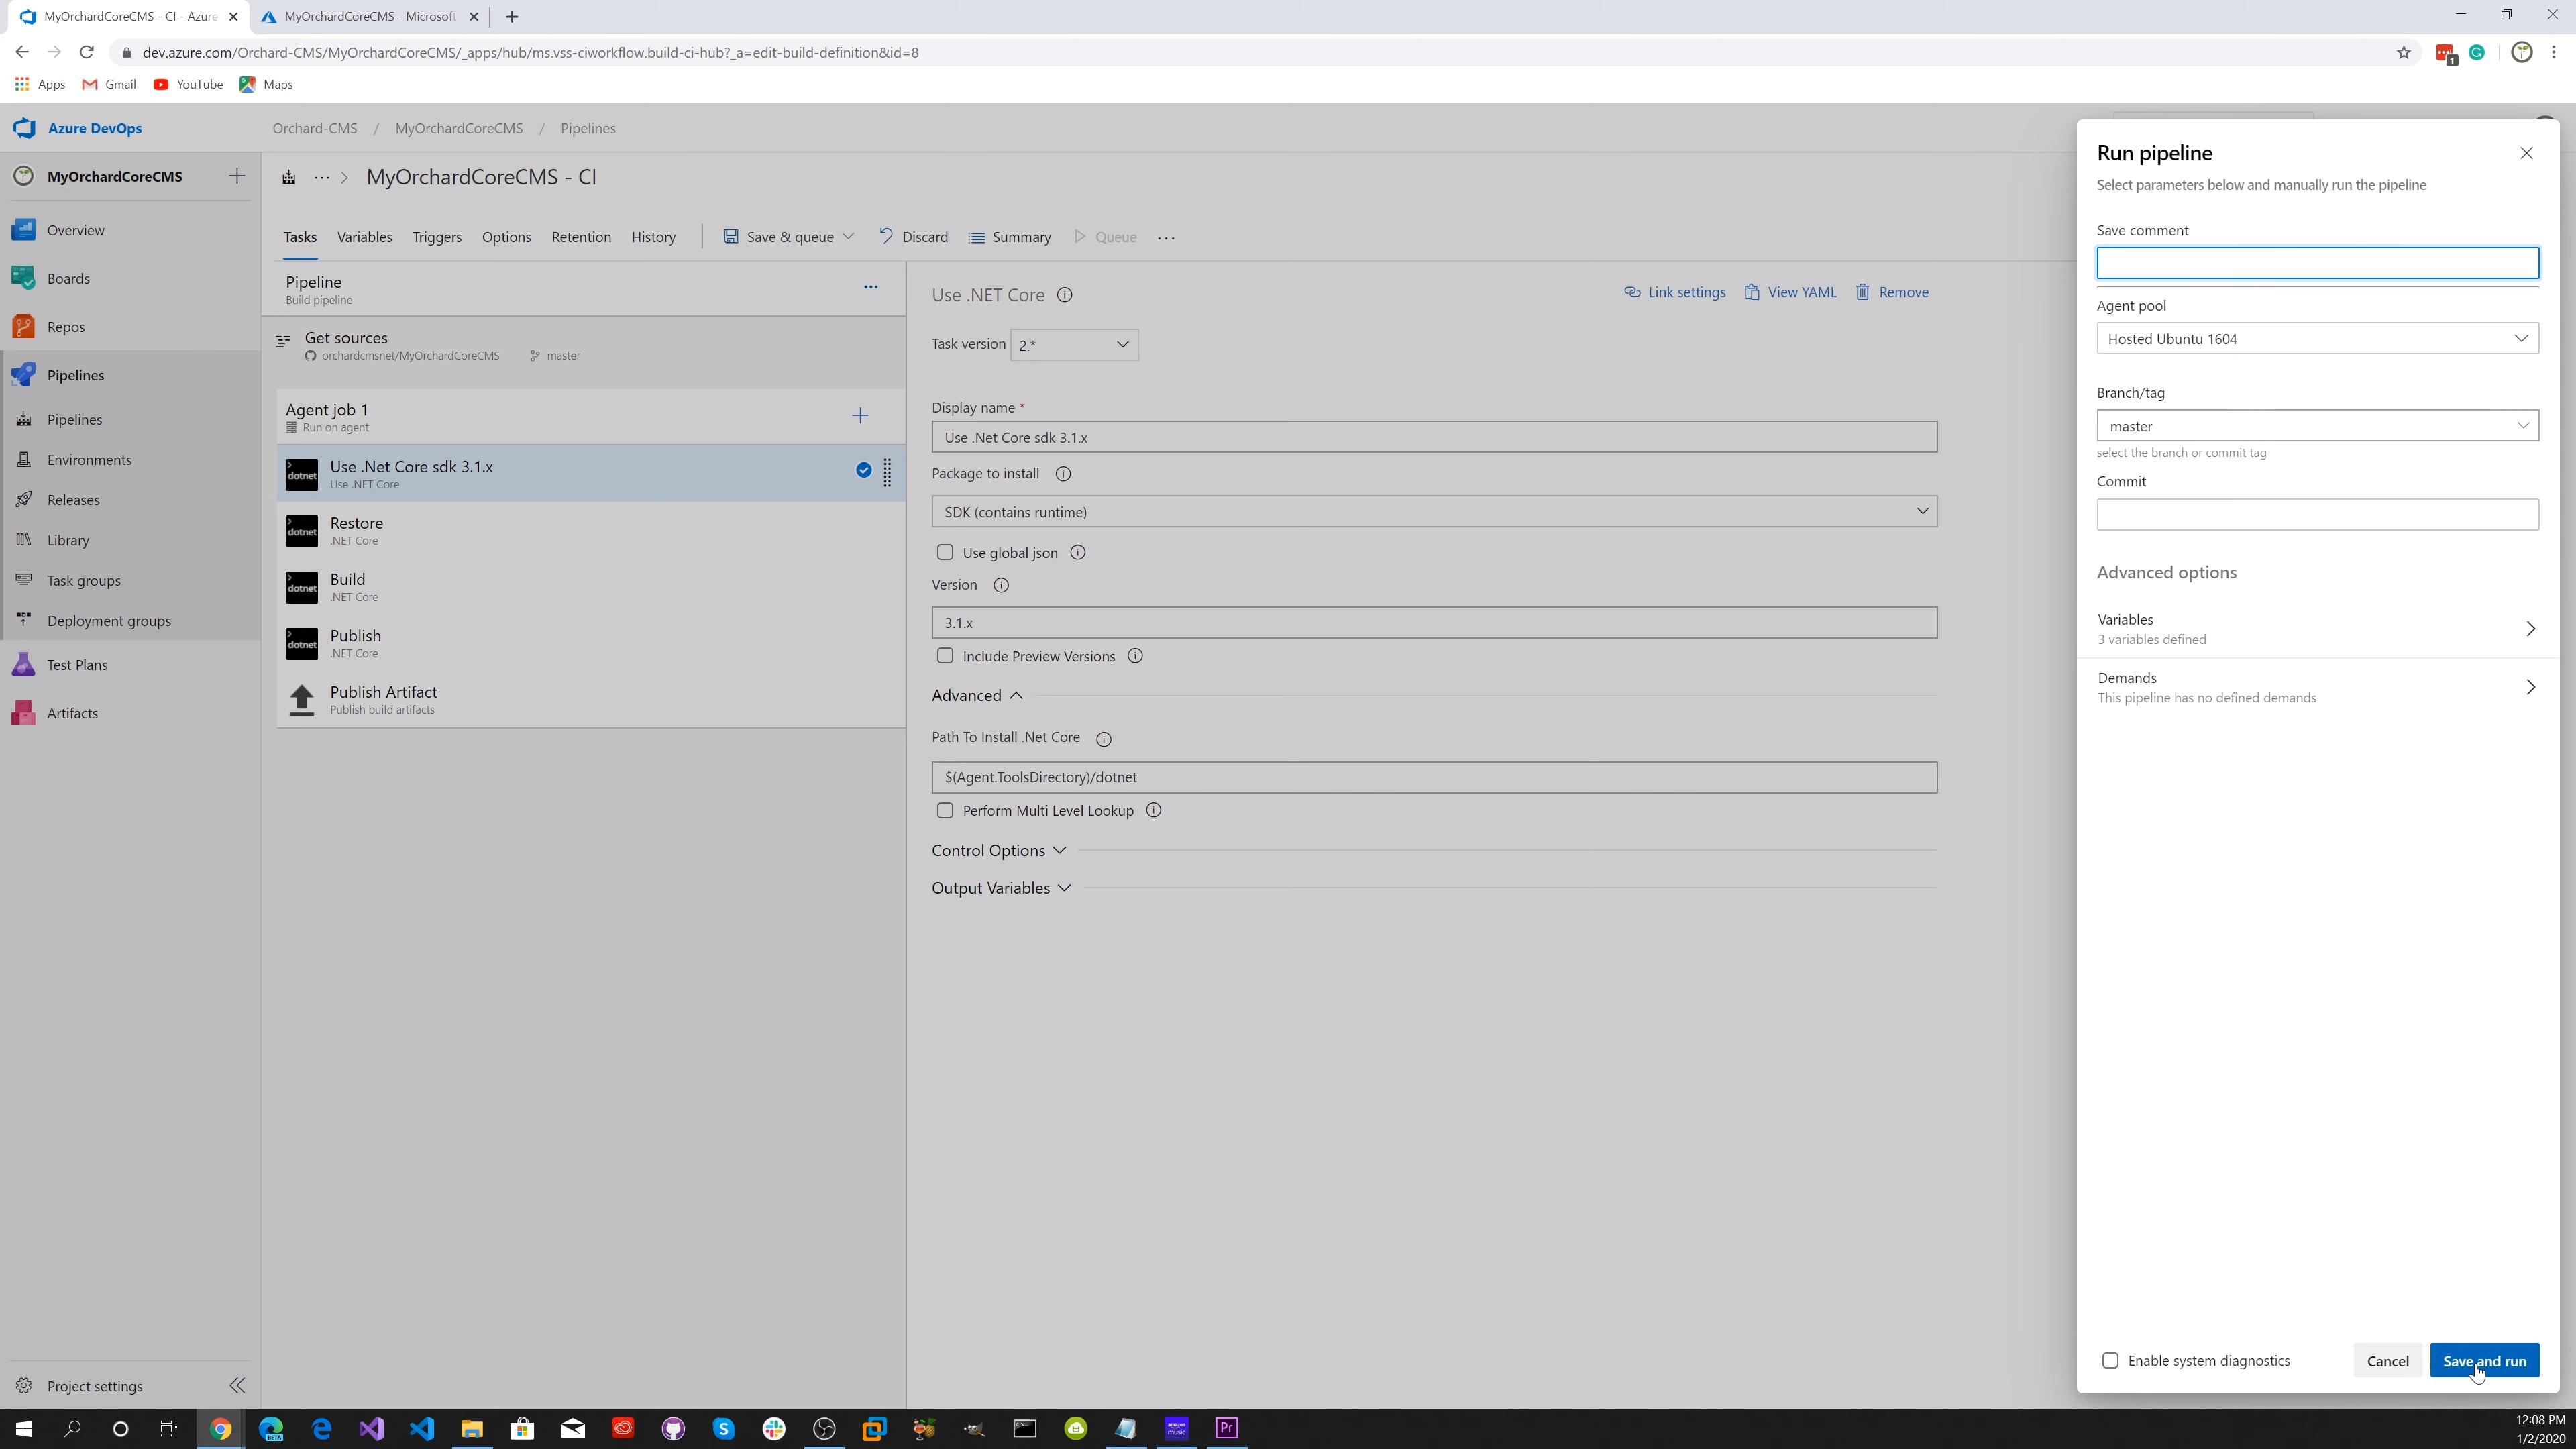Click the Version 3.1.x input field
2576x1449 pixels.
(x=1434, y=623)
